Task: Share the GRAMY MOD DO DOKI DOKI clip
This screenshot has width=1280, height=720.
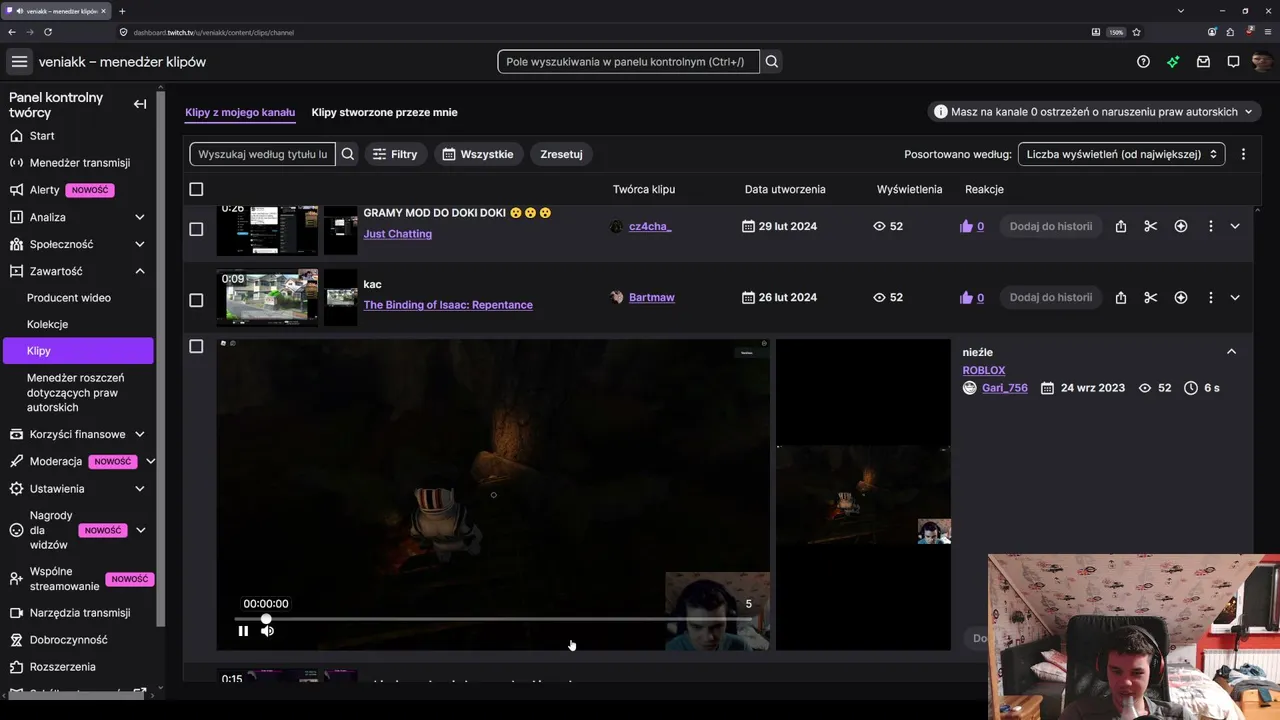Action: [1121, 226]
